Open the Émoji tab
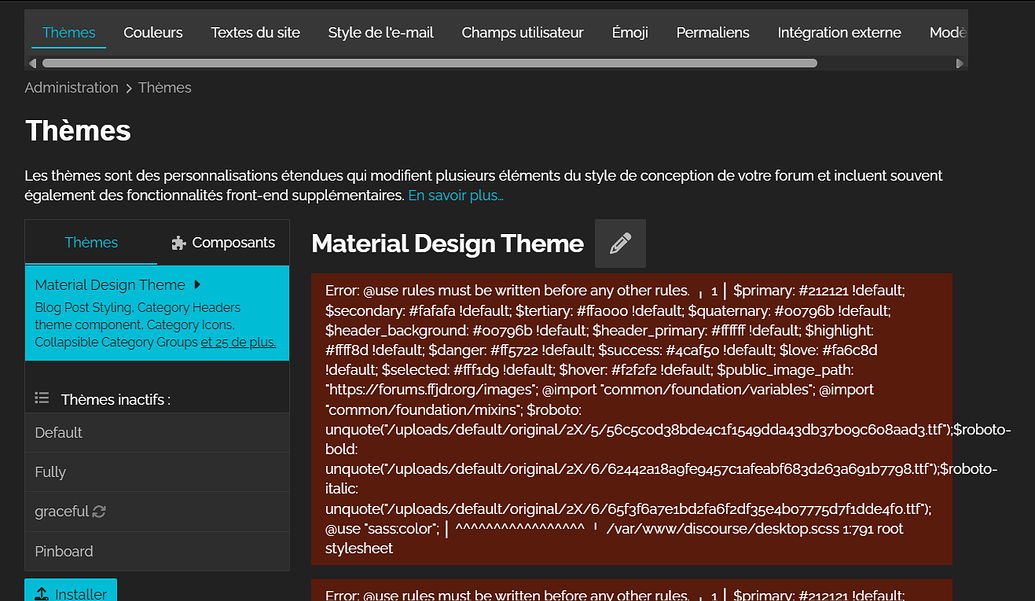Screen dimensions: 1035x601 (630, 32)
